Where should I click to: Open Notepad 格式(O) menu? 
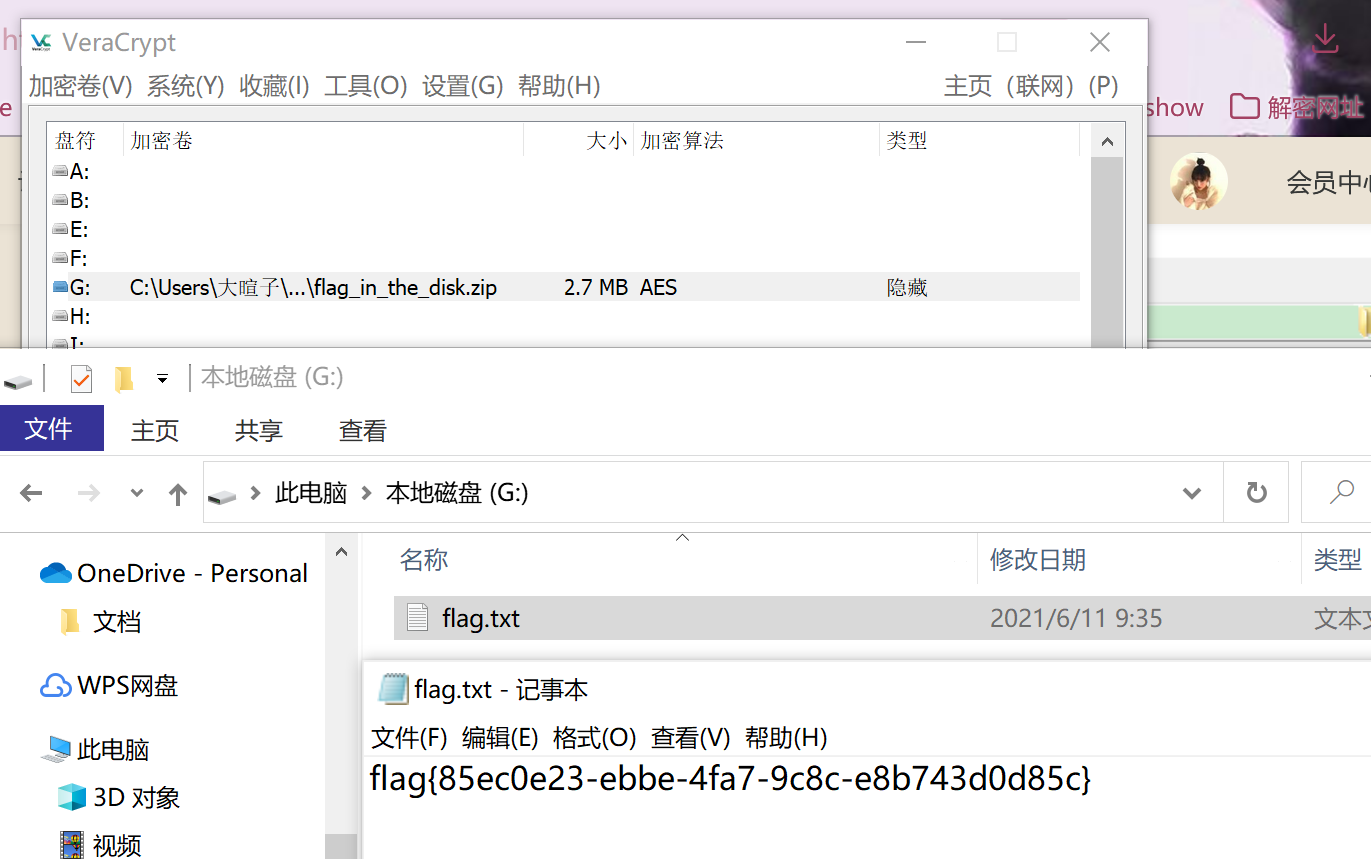[x=595, y=738]
